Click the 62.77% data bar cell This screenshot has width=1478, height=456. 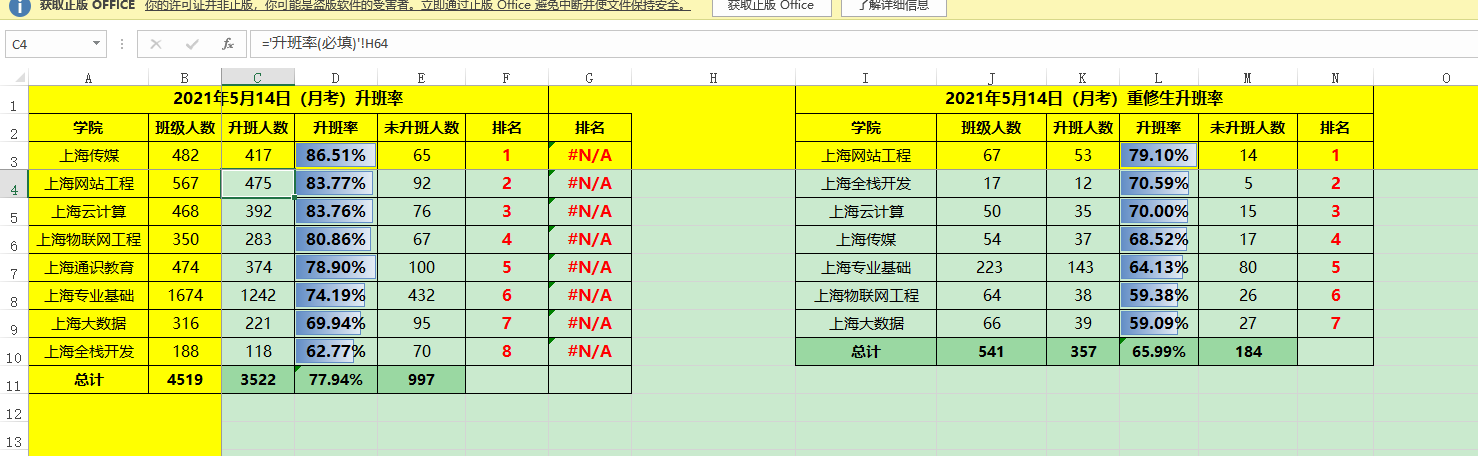(336, 352)
